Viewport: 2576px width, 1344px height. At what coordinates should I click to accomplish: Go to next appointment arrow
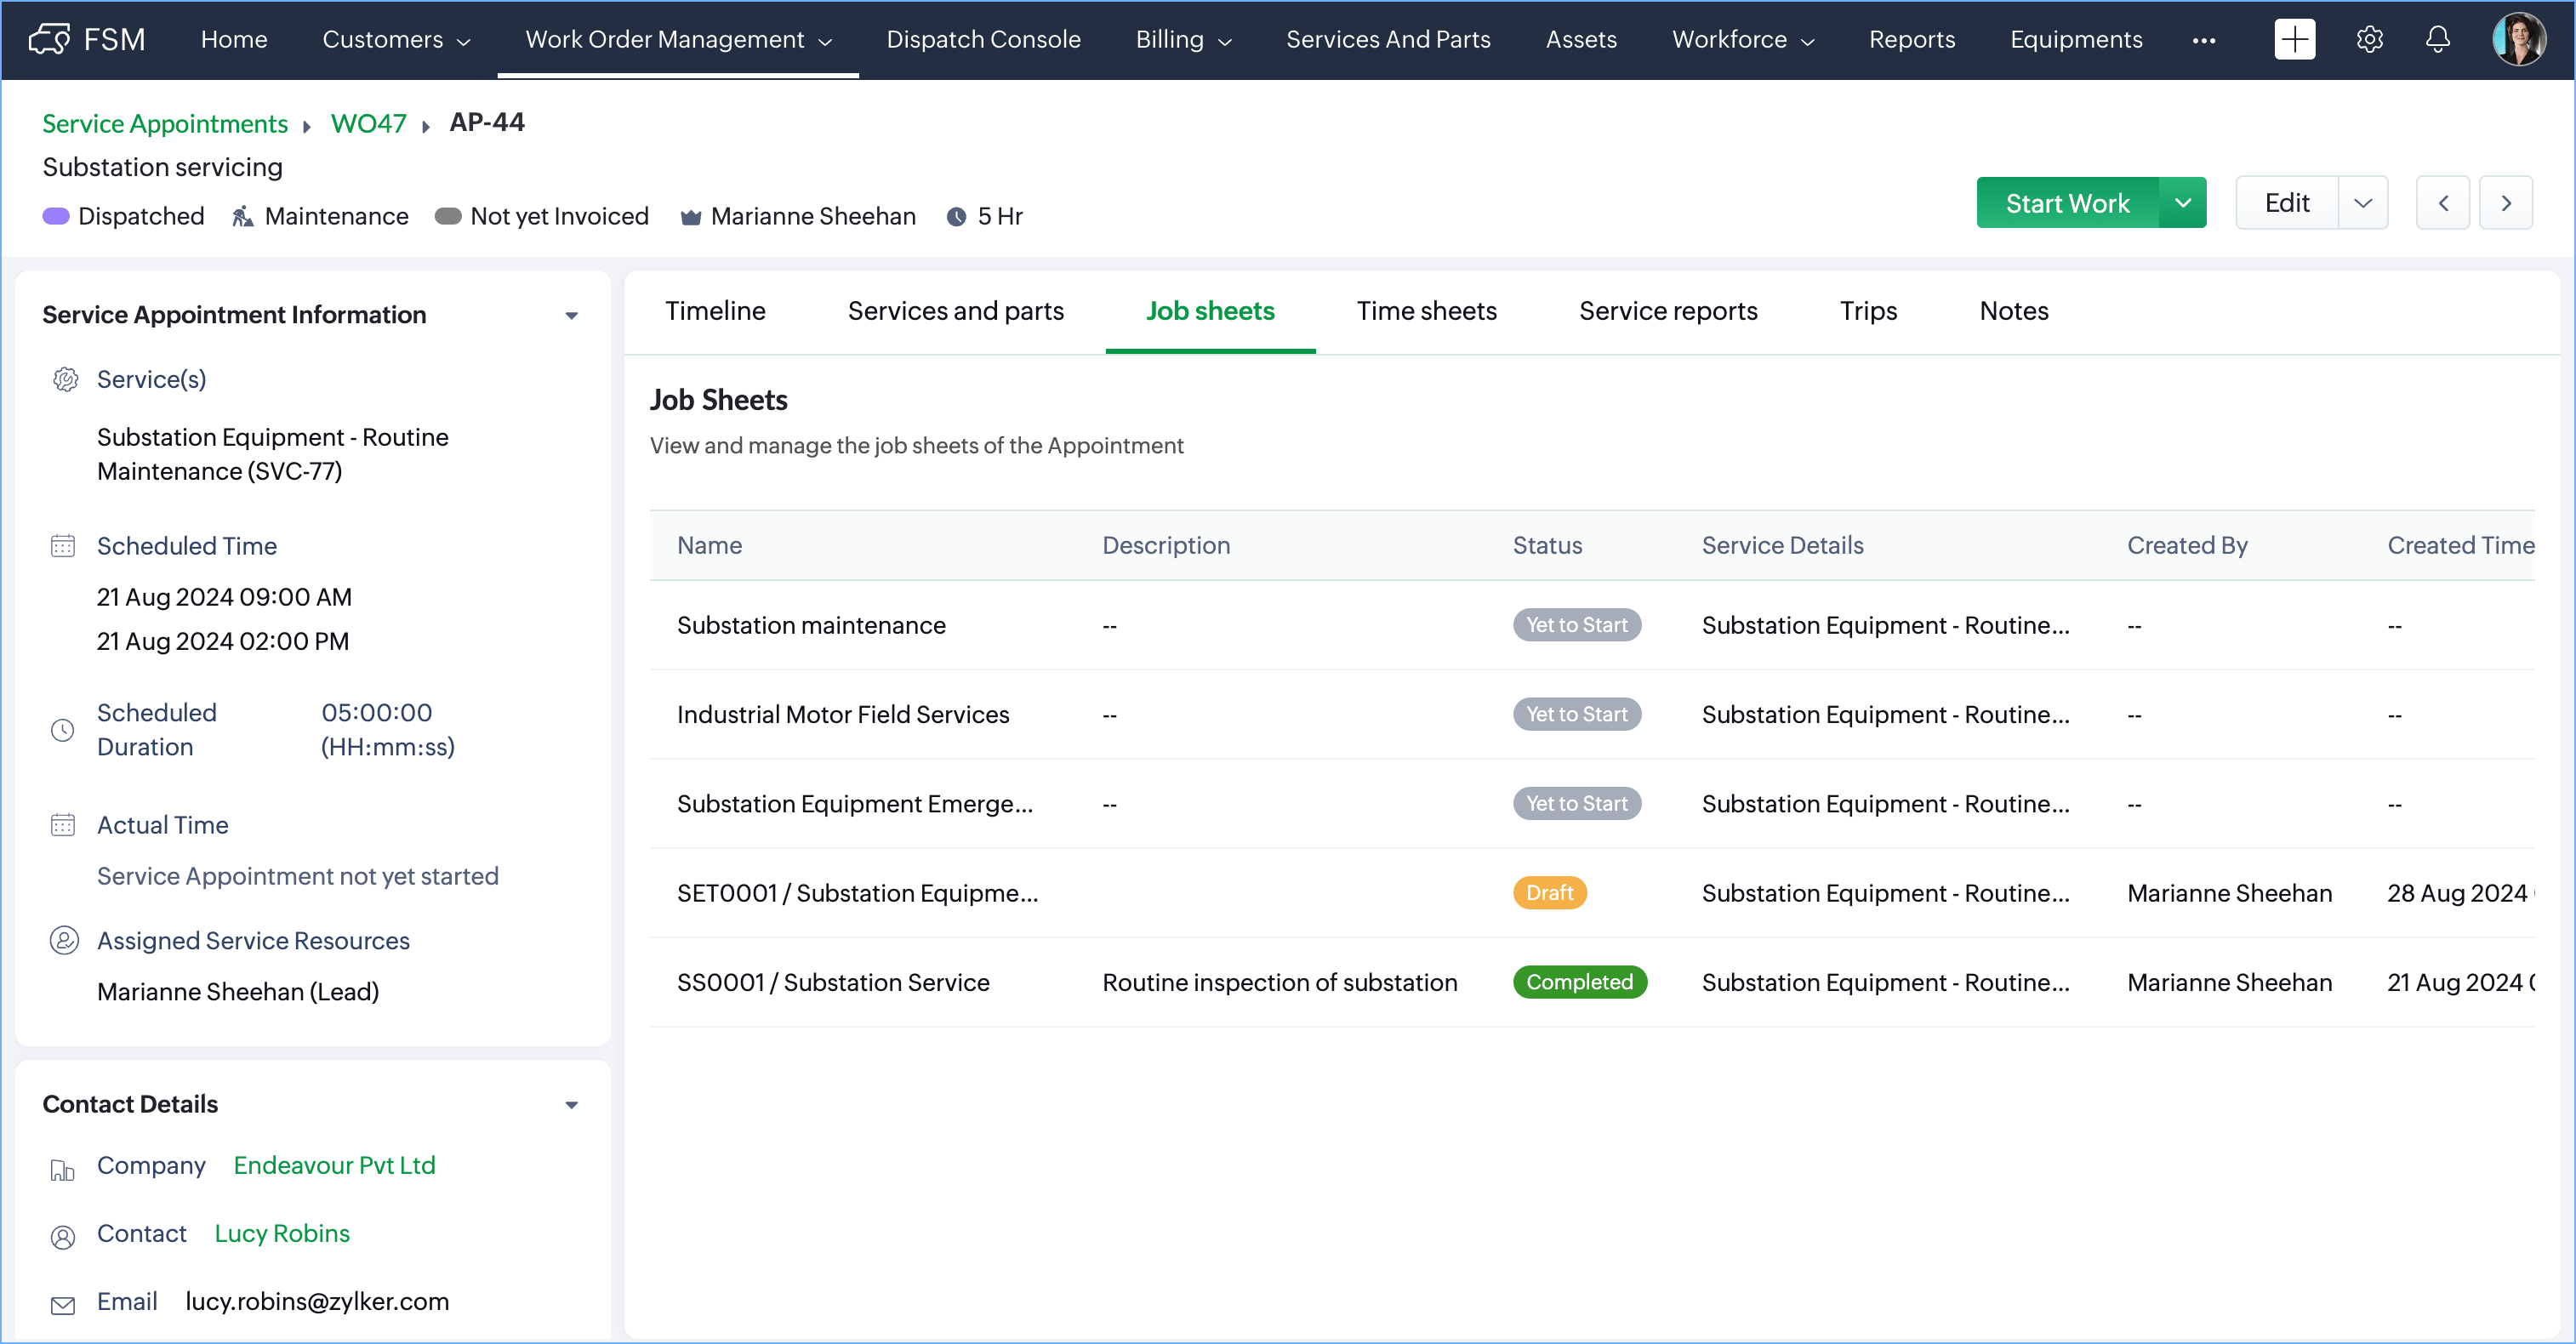(2505, 203)
